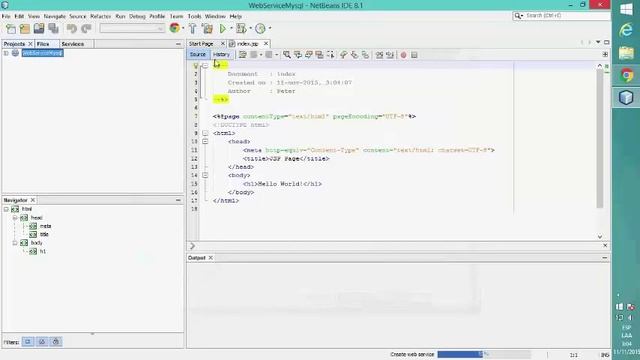
Task: Open the configuration combo box in toolbar
Action: click(x=132, y=29)
